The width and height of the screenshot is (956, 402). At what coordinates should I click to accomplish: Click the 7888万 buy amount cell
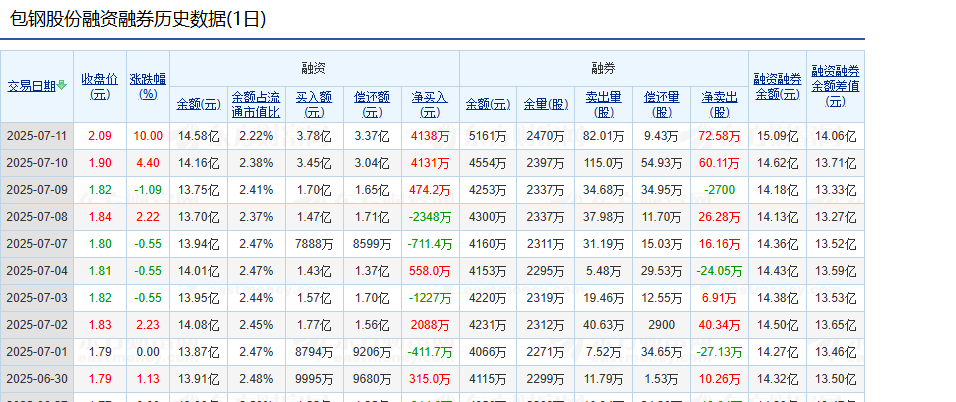click(314, 244)
